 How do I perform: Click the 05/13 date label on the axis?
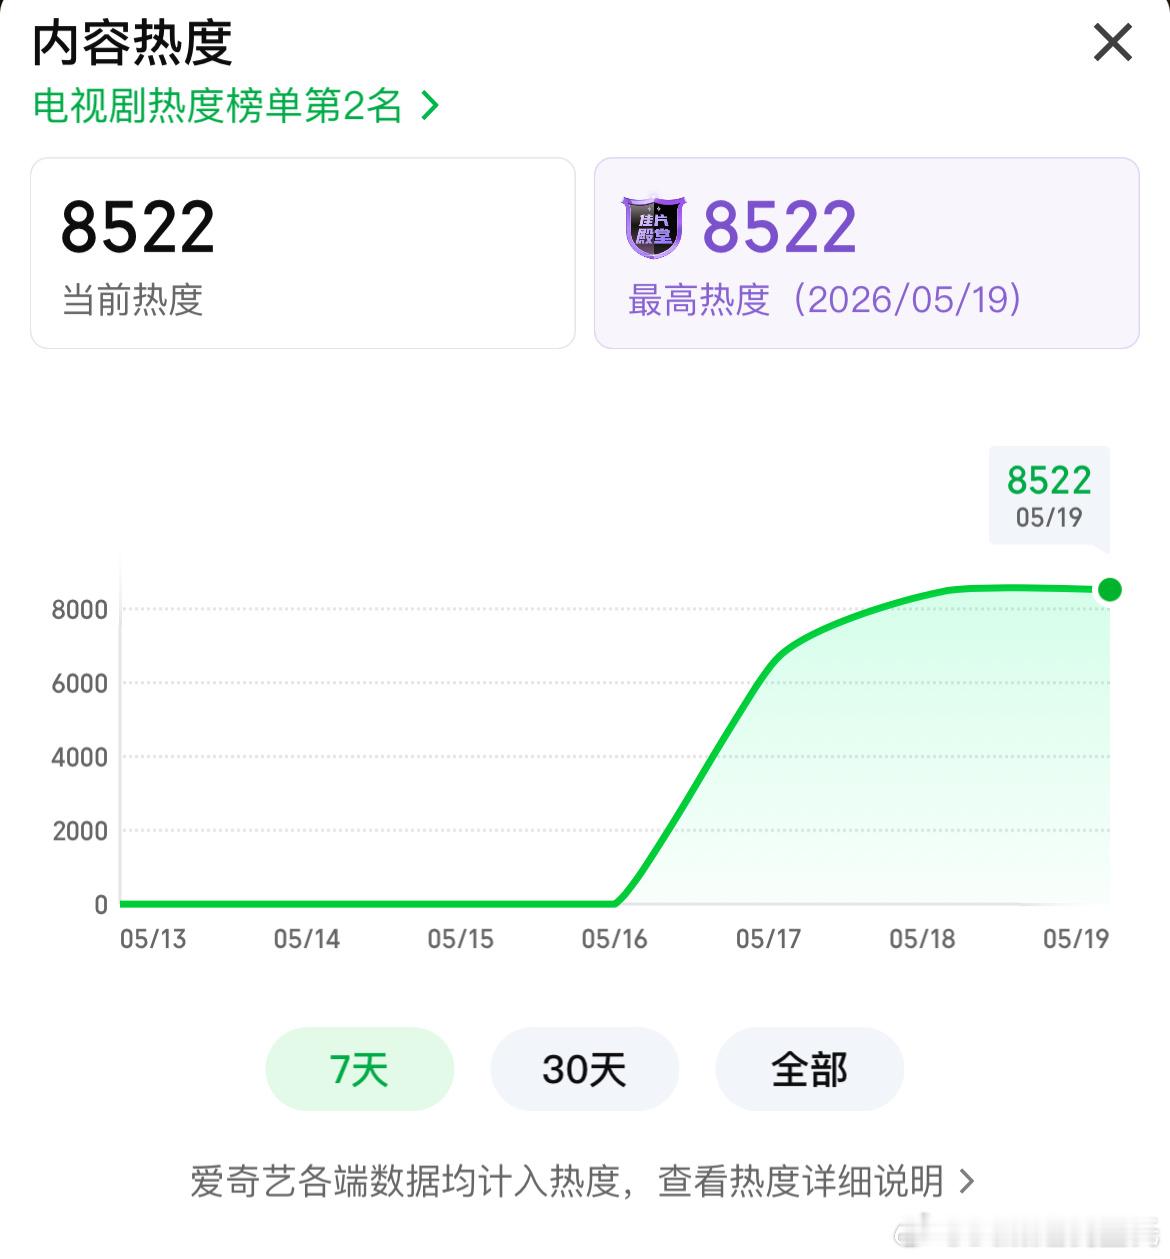tap(153, 939)
